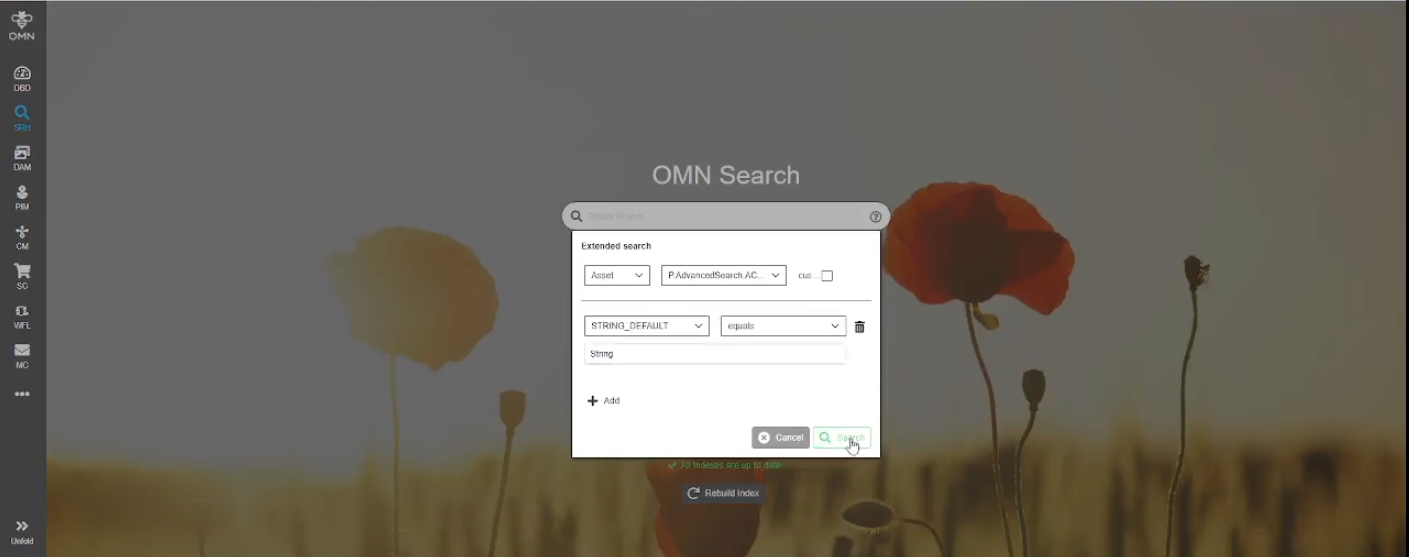This screenshot has height=557, width=1409.
Task: Click the OMN Search title
Action: pos(726,175)
